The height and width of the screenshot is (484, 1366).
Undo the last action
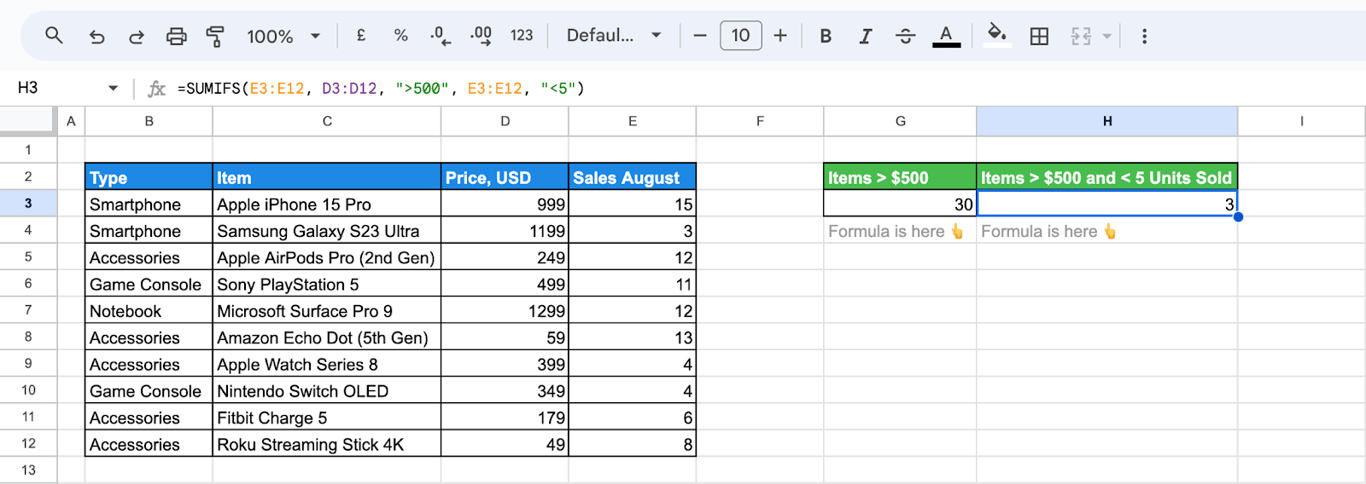tap(97, 36)
